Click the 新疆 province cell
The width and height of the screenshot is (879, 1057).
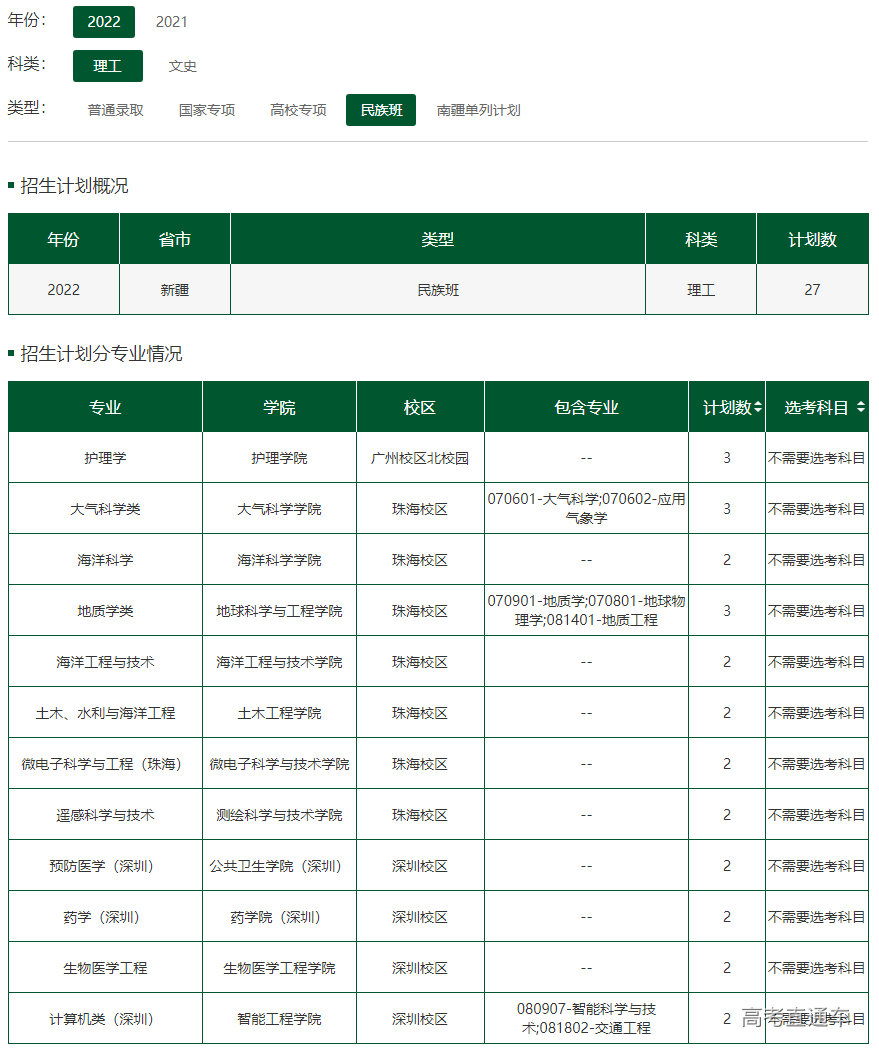coord(175,288)
